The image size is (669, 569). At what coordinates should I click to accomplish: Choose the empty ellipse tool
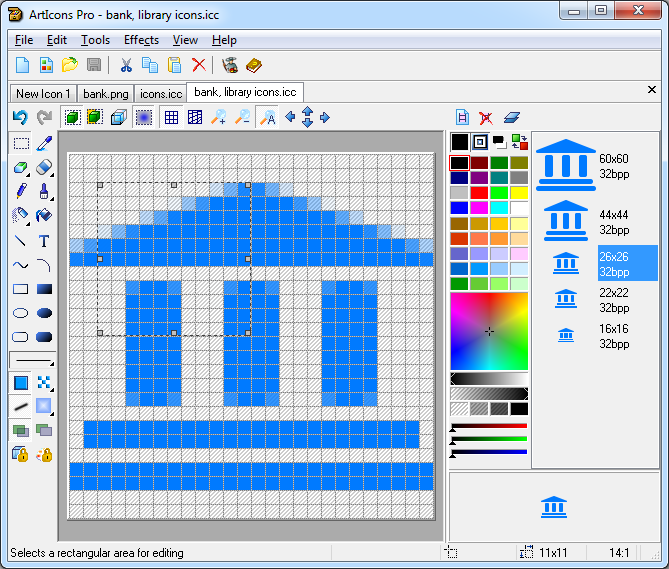tap(21, 313)
